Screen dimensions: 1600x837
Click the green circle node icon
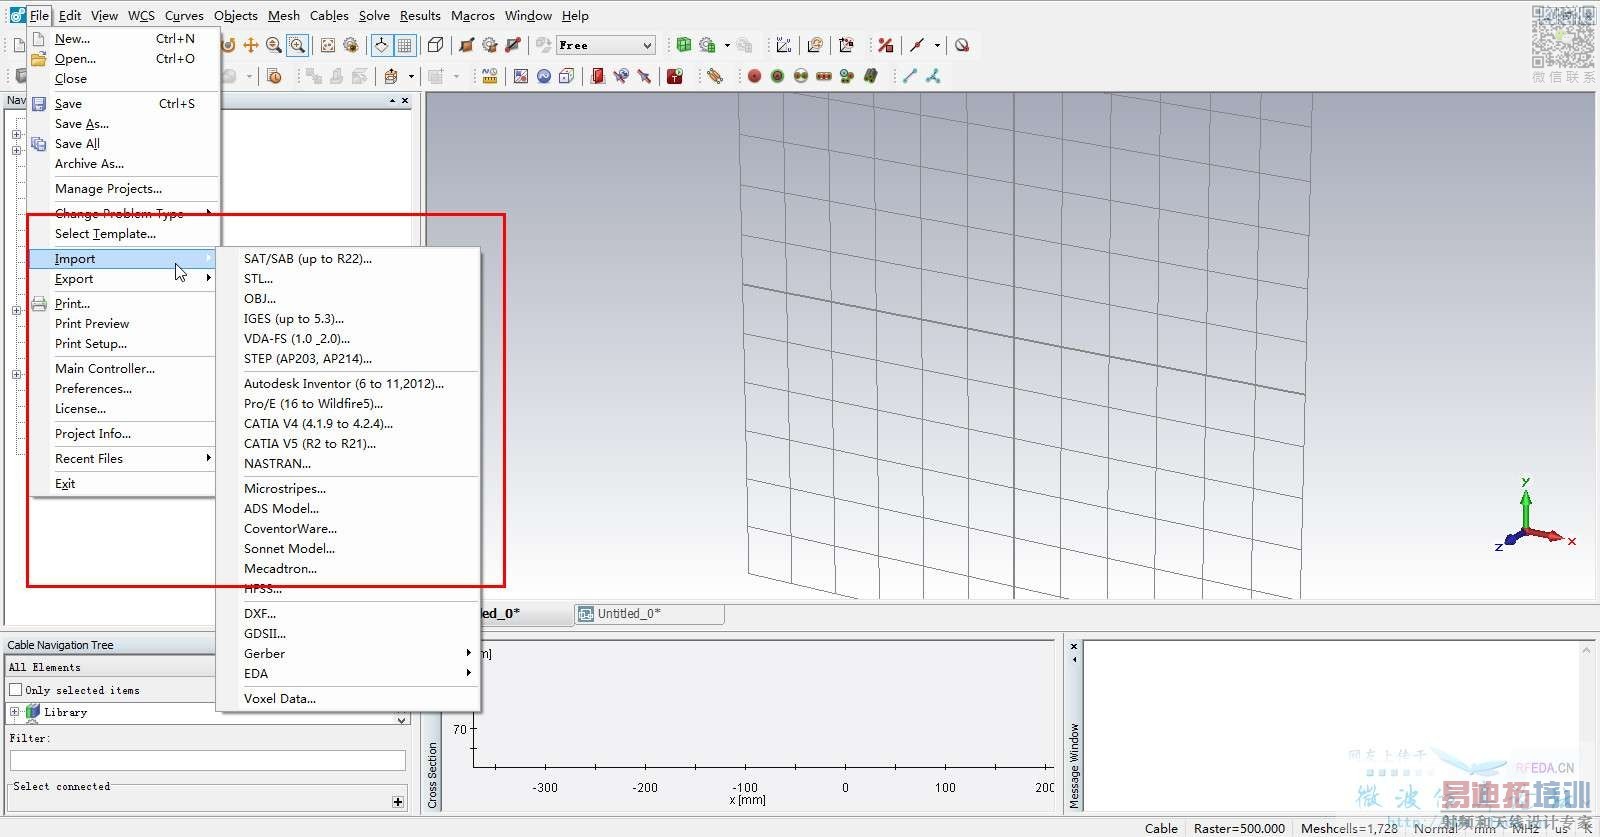coord(777,76)
